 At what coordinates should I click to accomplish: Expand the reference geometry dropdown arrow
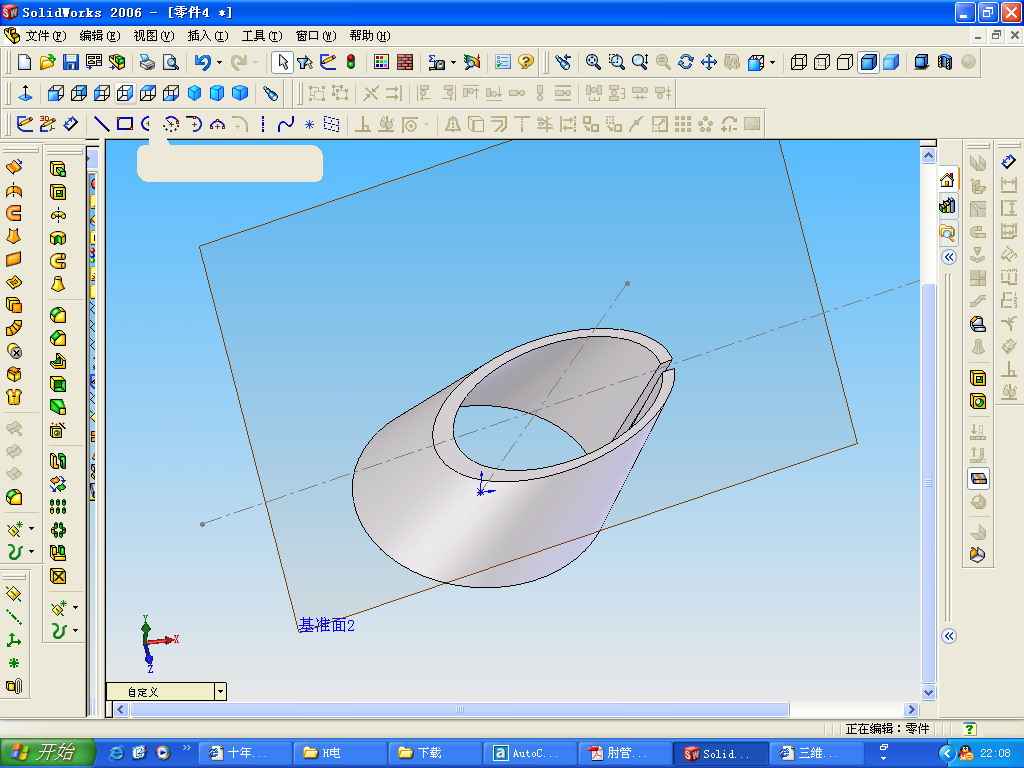click(x=31, y=528)
